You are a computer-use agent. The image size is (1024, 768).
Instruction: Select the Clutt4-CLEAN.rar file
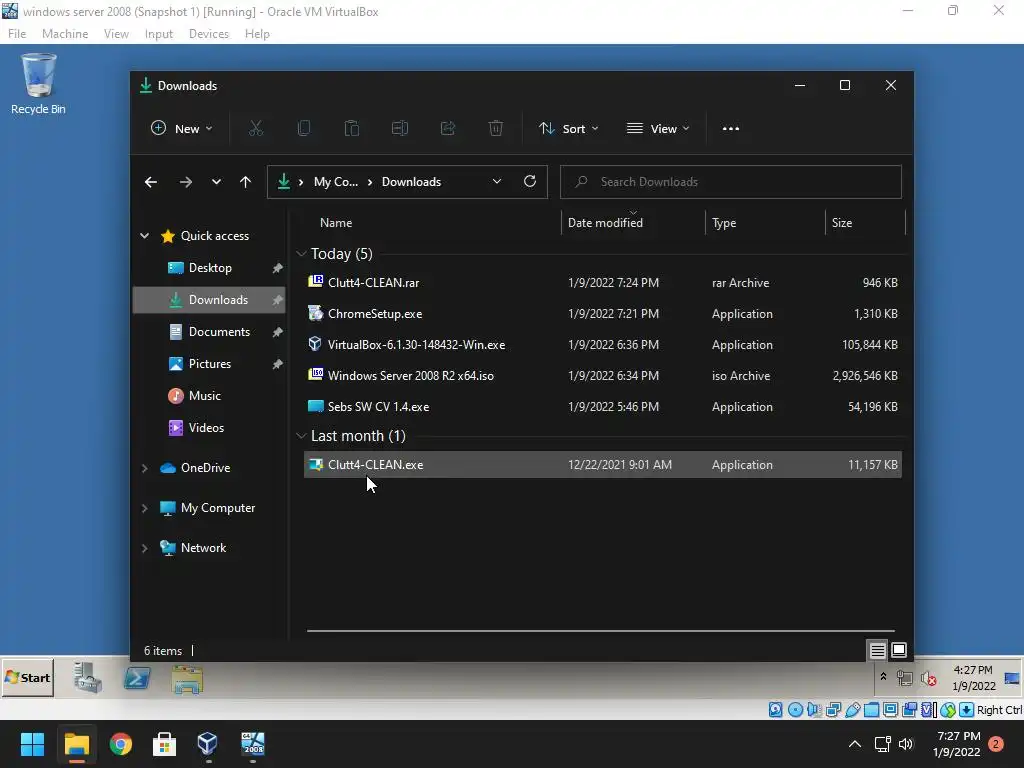(603, 283)
